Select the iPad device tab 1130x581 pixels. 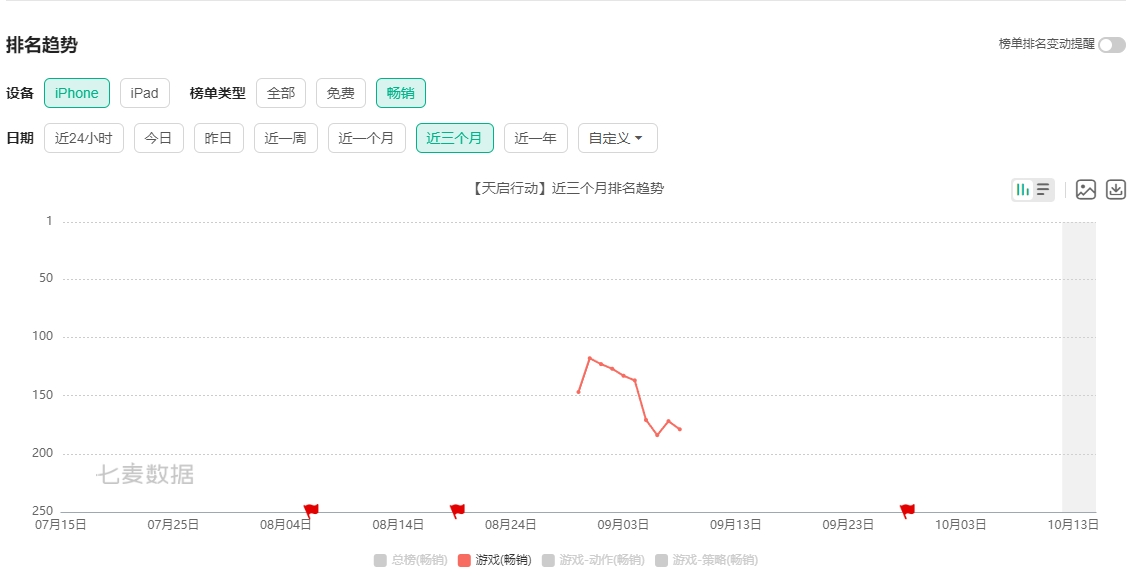coord(145,93)
